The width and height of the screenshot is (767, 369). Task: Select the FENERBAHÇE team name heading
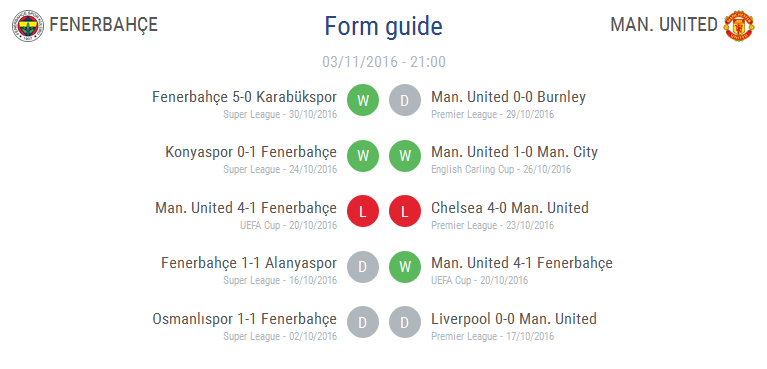pos(104,24)
